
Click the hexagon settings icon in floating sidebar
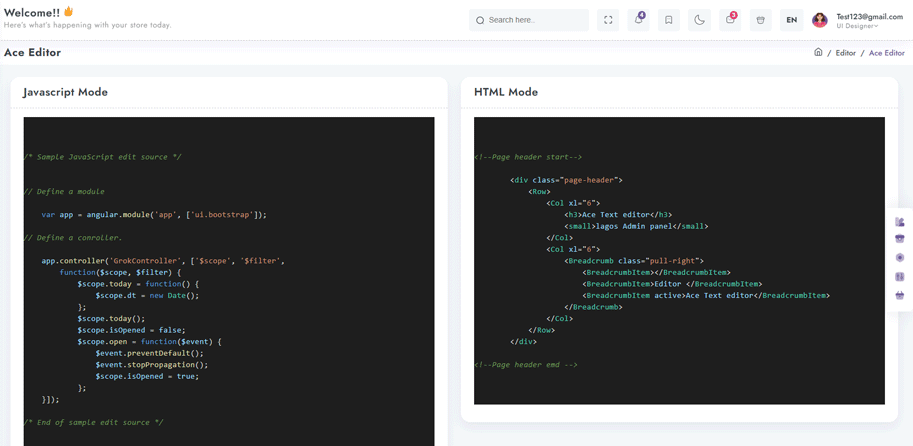pos(900,257)
